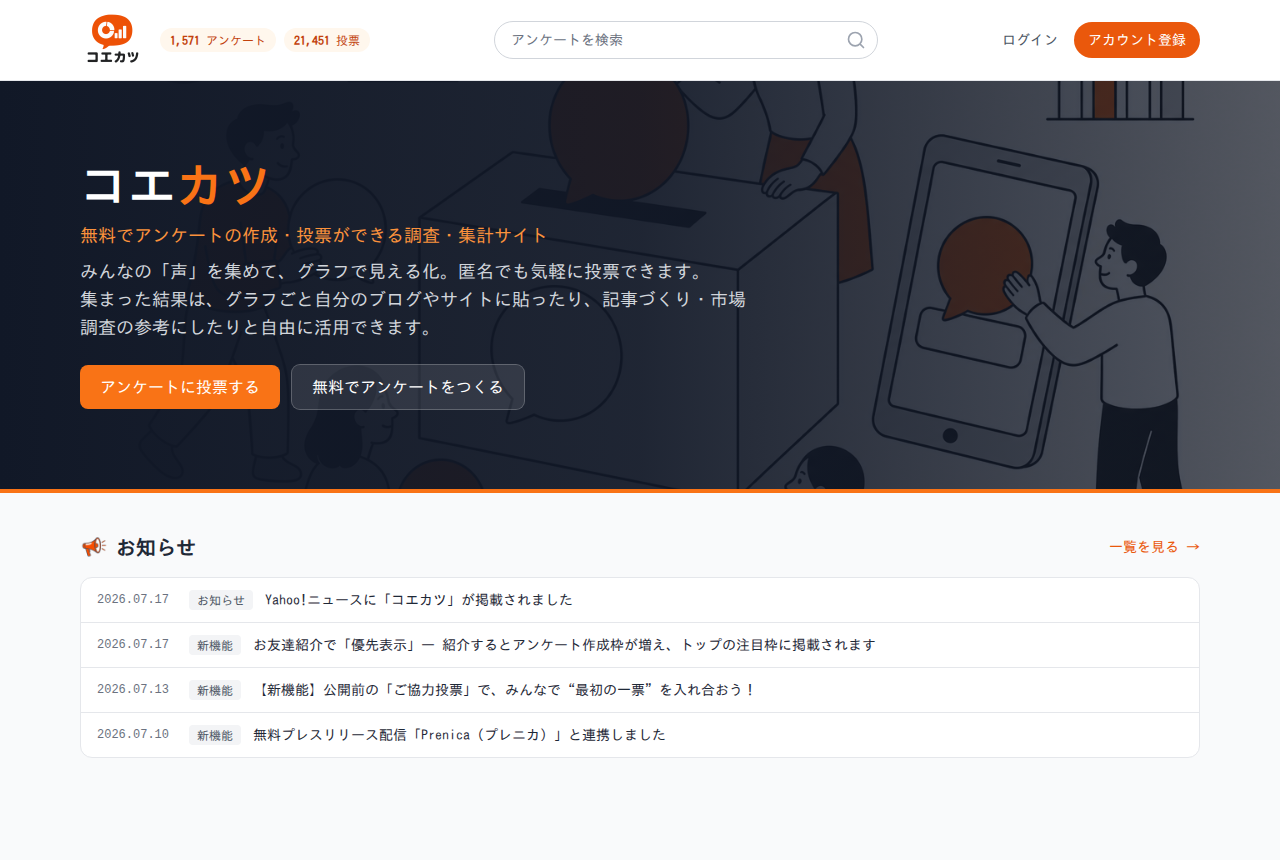Open the お友達紹介で優先表示 announcement
Image resolution: width=1280 pixels, height=860 pixels.
pos(640,645)
